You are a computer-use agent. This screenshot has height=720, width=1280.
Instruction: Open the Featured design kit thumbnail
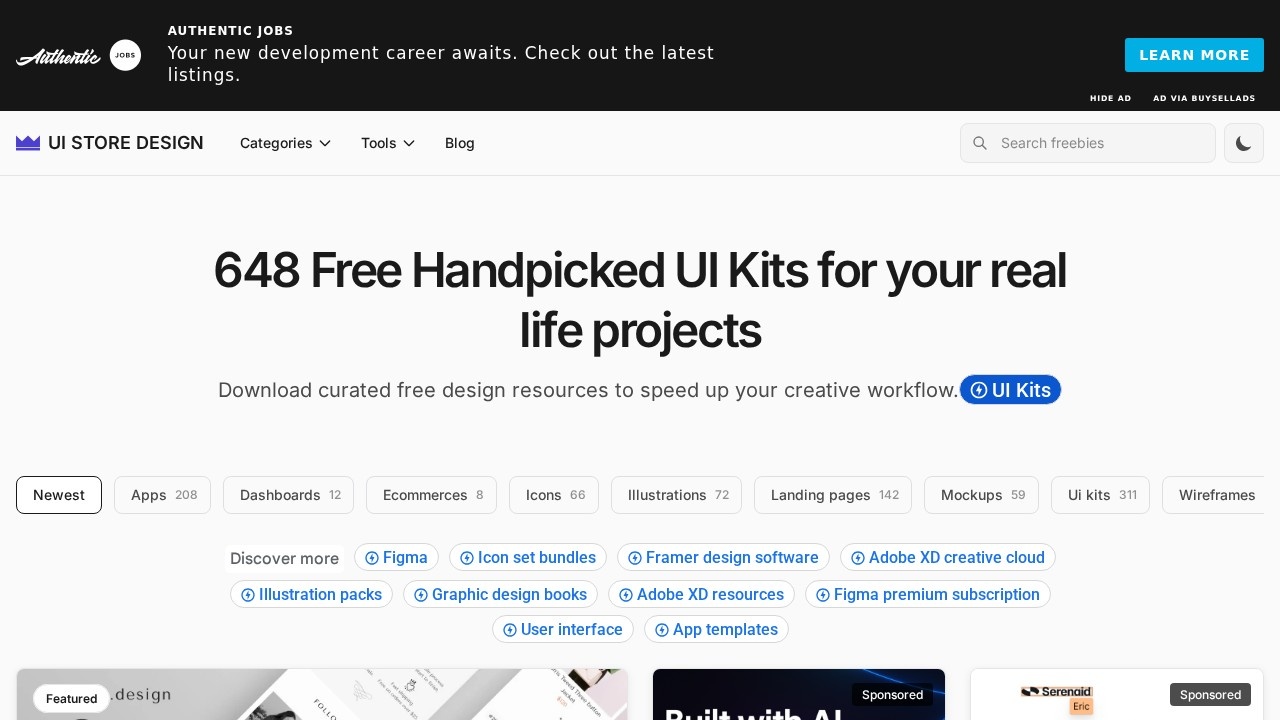[x=322, y=695]
